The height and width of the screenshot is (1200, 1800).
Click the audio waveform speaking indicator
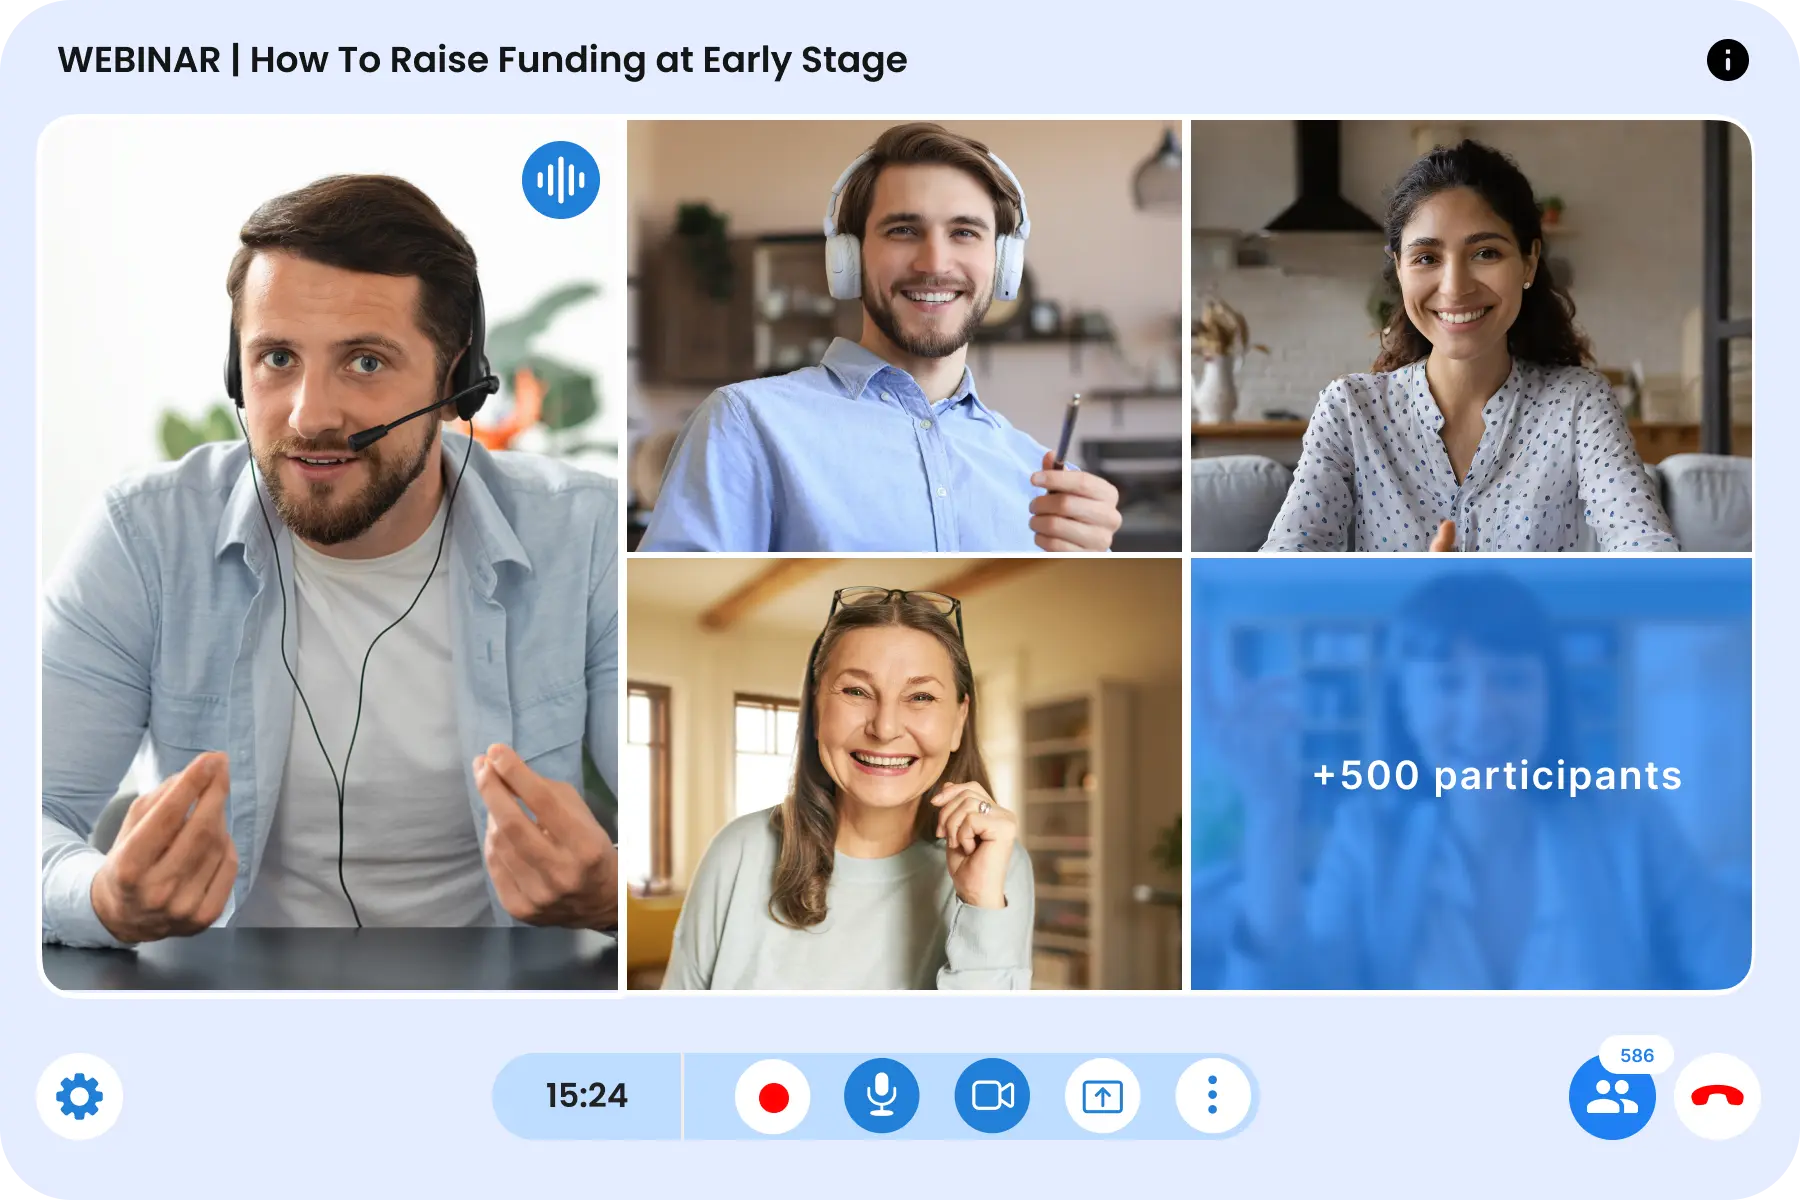click(x=561, y=180)
